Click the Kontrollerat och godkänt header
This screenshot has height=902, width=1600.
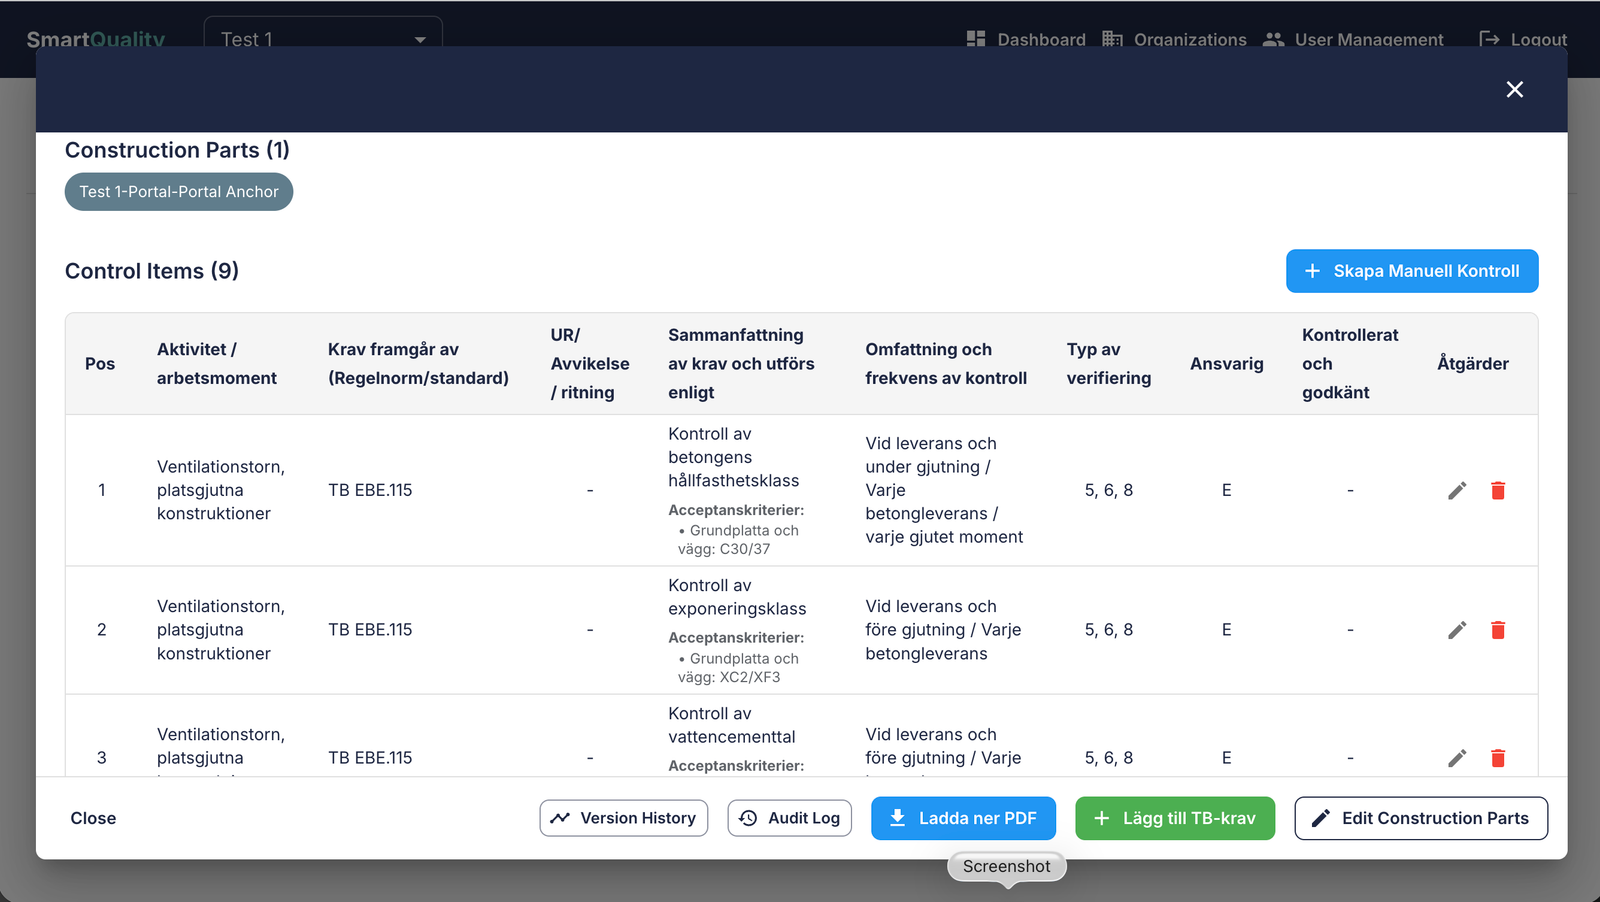point(1350,364)
